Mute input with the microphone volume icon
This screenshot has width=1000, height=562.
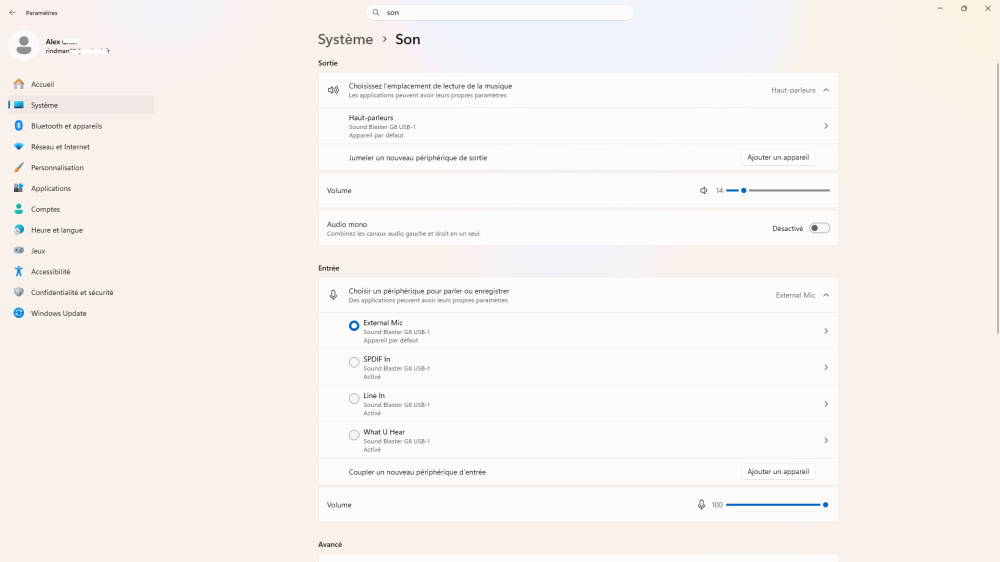pos(702,505)
